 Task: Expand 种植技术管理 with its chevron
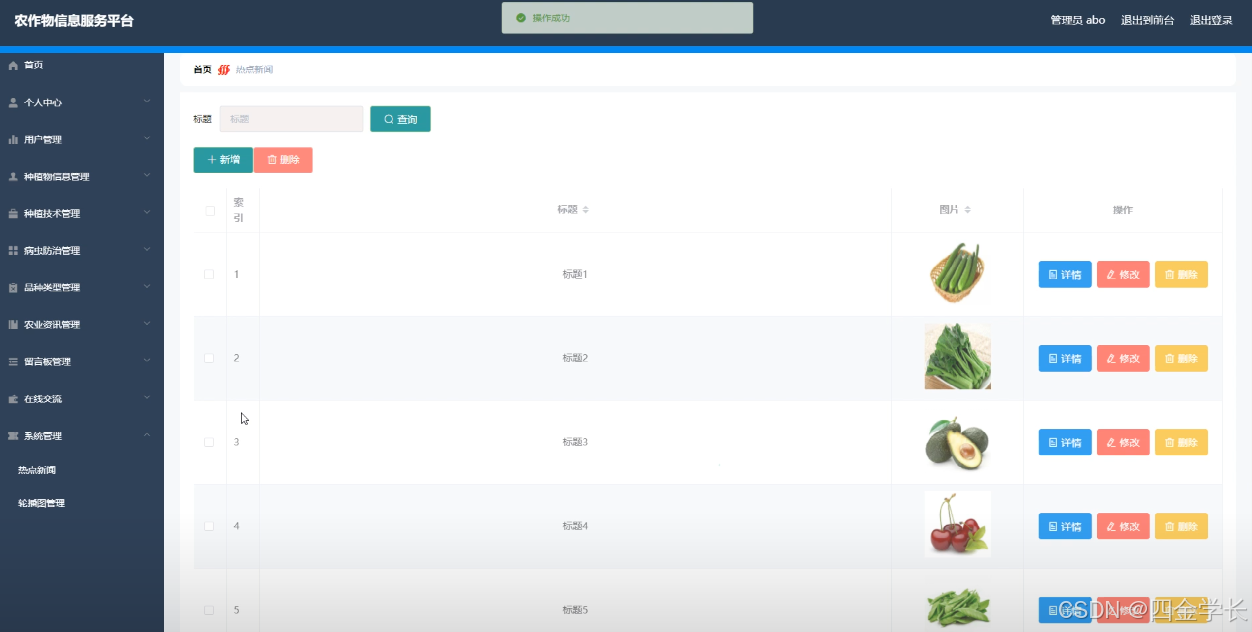147,213
